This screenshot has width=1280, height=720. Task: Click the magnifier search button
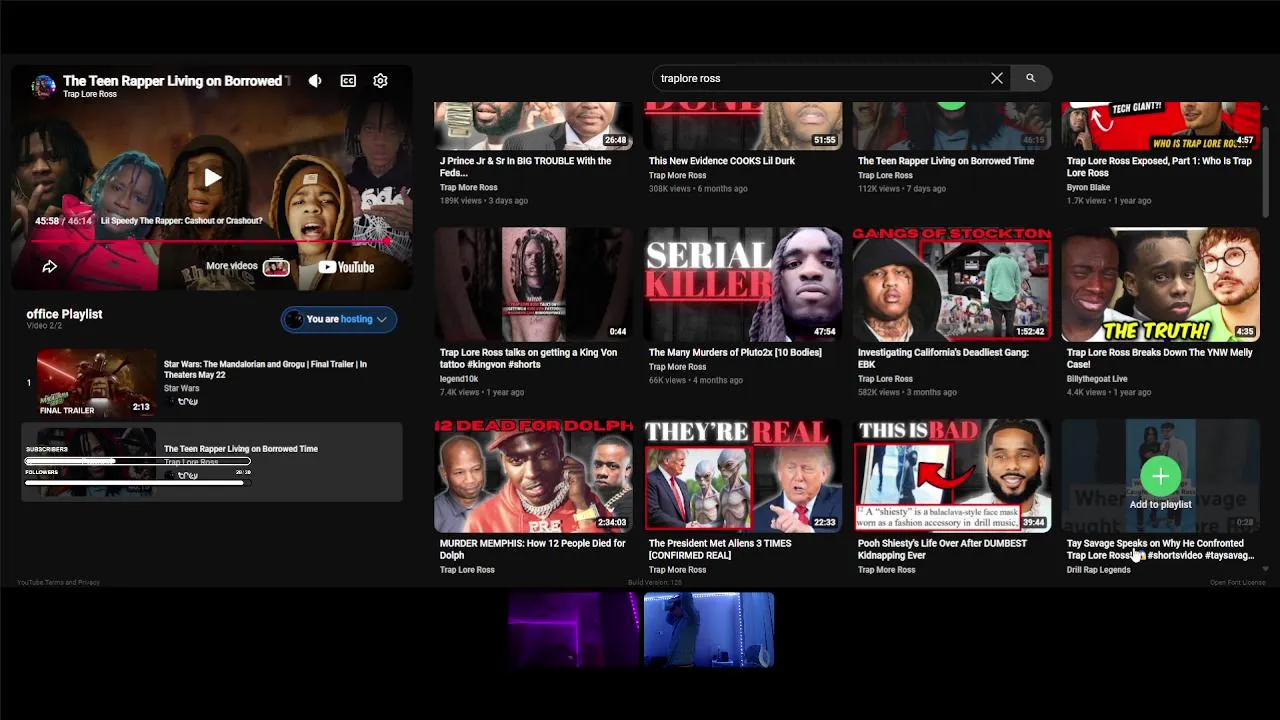click(1030, 78)
